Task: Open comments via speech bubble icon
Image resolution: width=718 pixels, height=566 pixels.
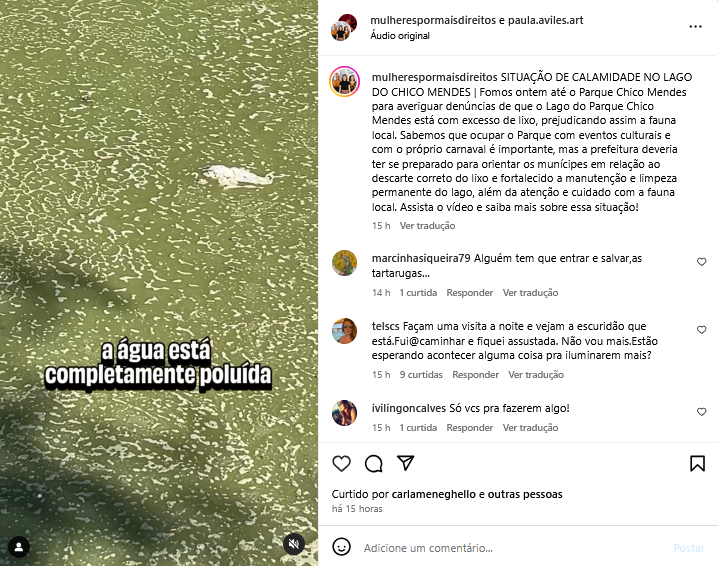Action: point(374,463)
